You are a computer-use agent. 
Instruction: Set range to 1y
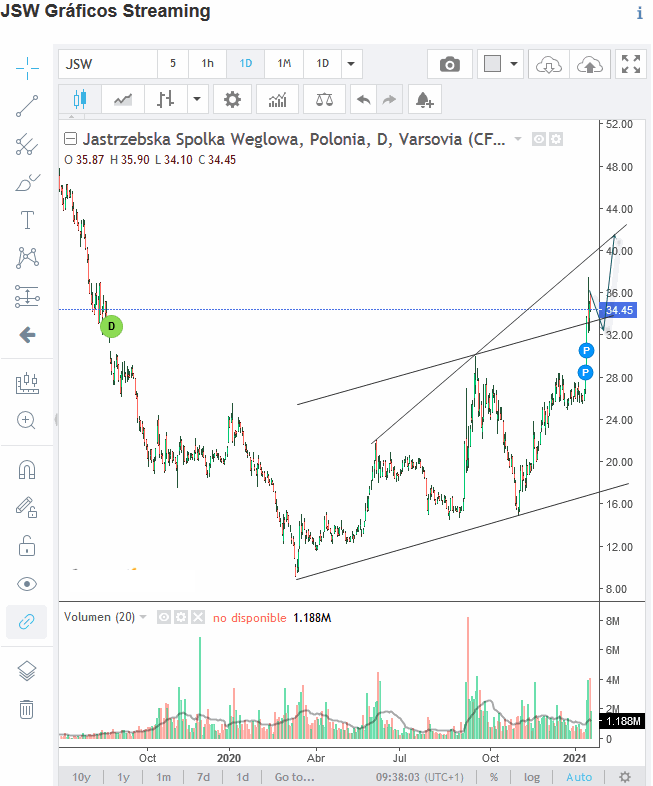click(123, 777)
